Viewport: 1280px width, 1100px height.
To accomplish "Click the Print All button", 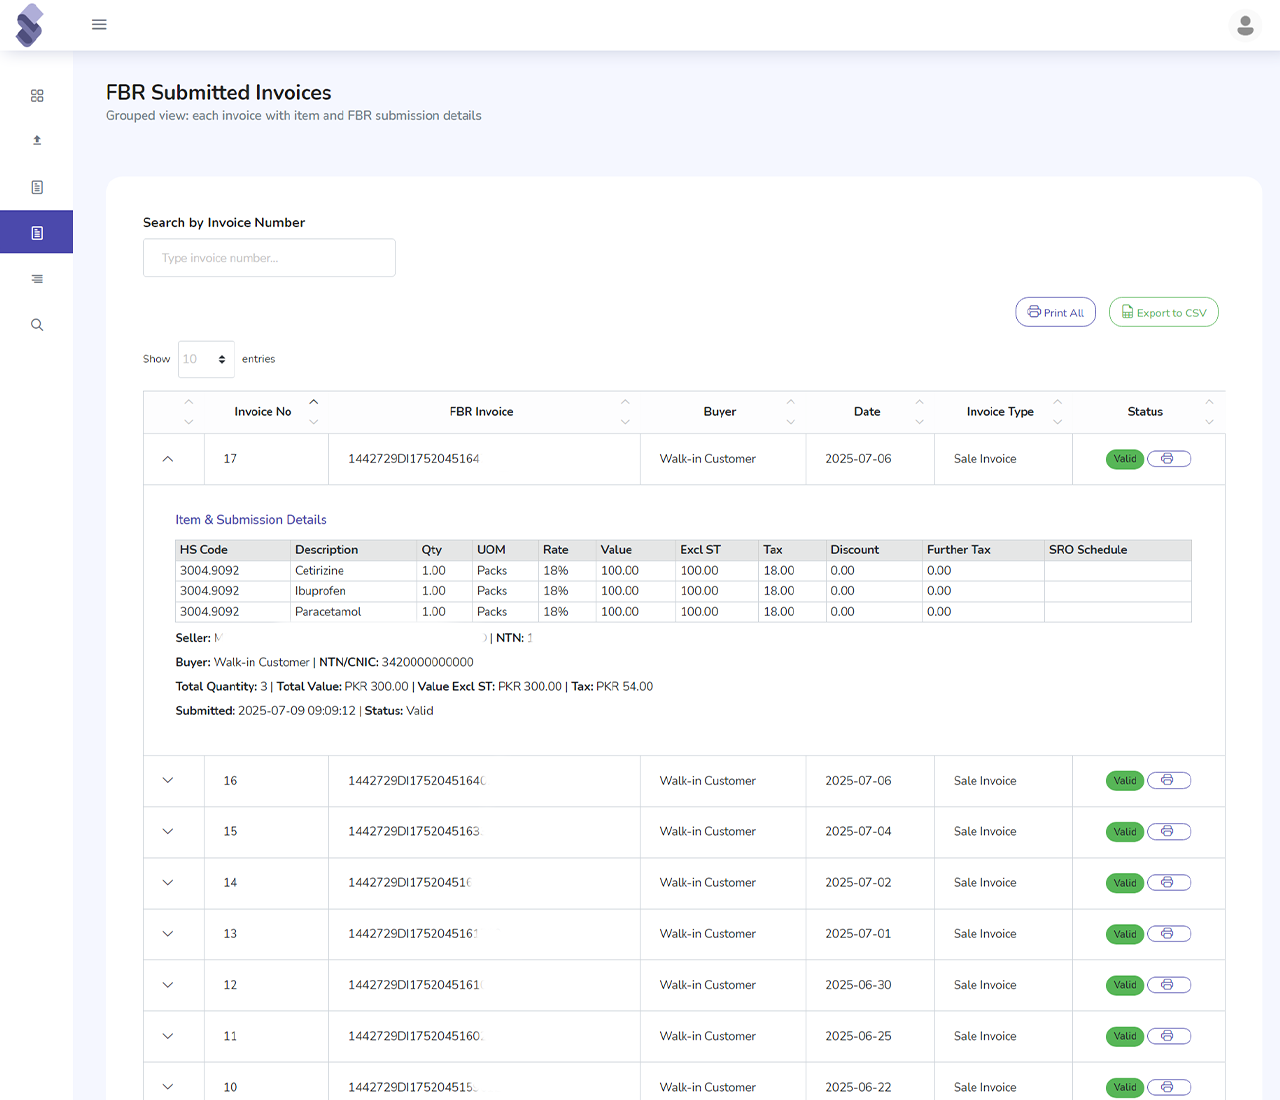I will click(x=1055, y=312).
